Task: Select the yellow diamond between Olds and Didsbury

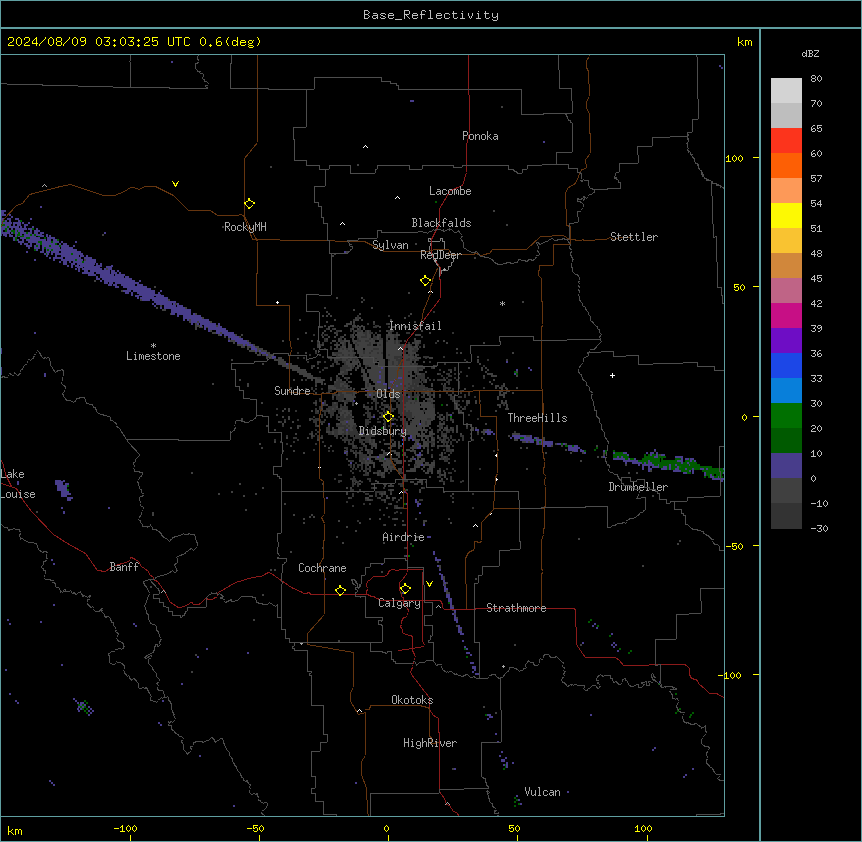Action: click(x=389, y=417)
